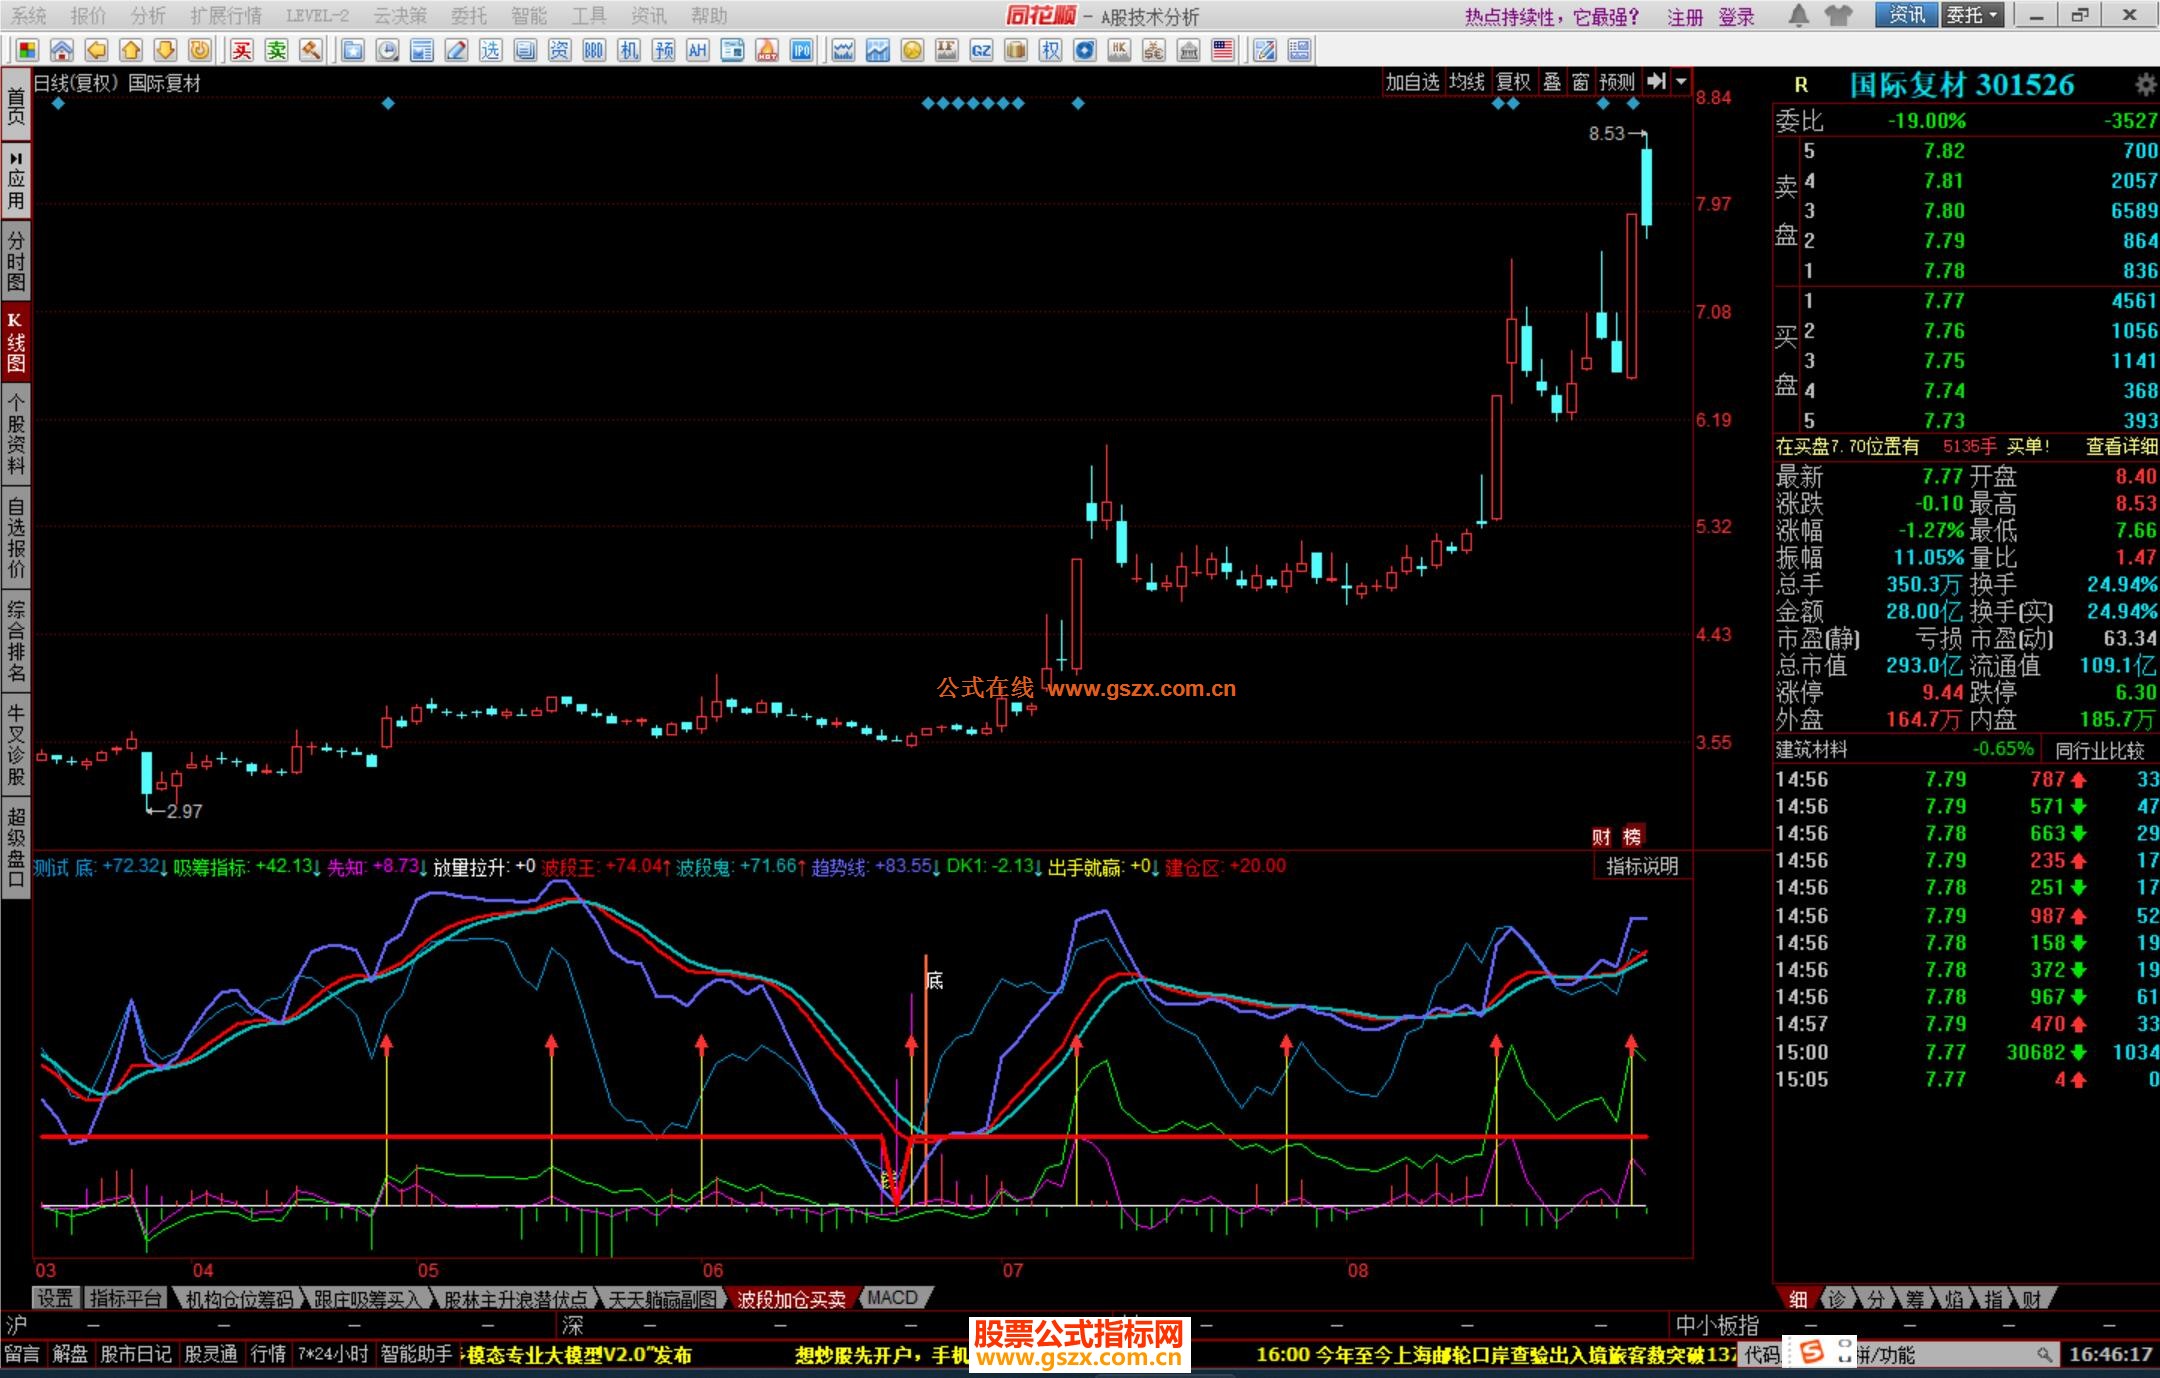Expand the 查看详细 order detail link
This screenshot has height=1378, width=2160.
point(2121,447)
